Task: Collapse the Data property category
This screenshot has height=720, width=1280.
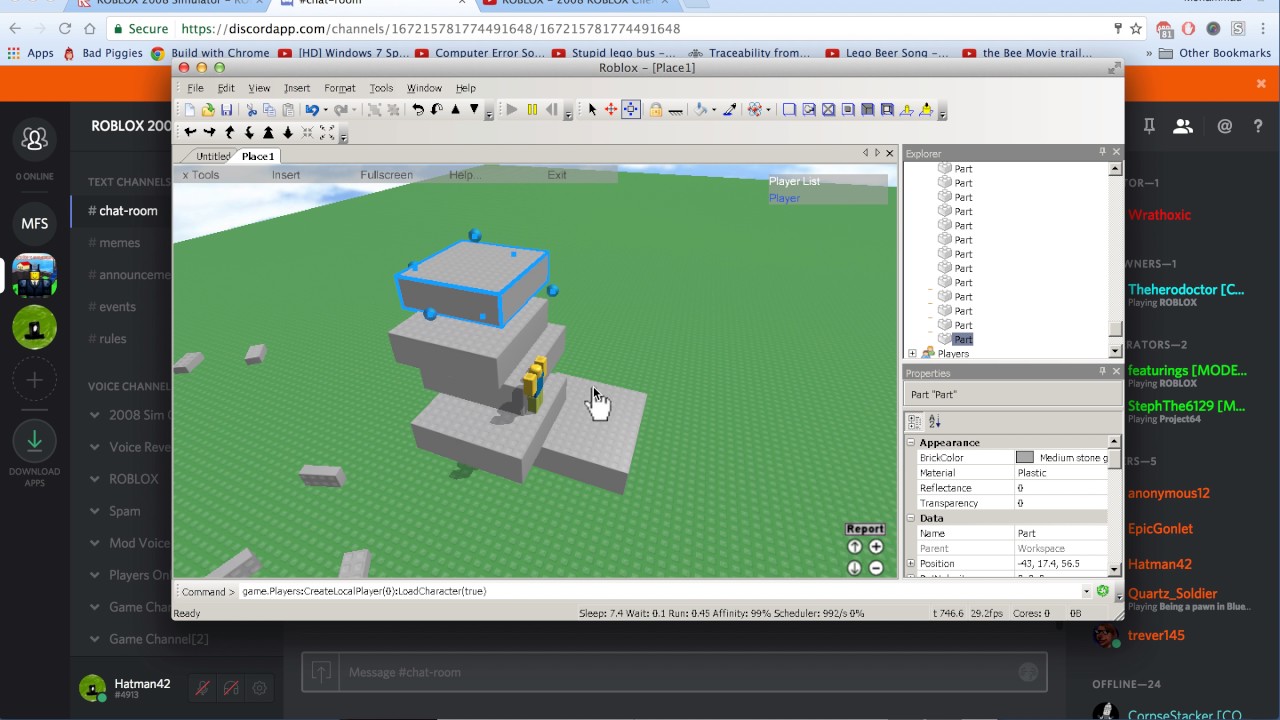Action: (911, 518)
